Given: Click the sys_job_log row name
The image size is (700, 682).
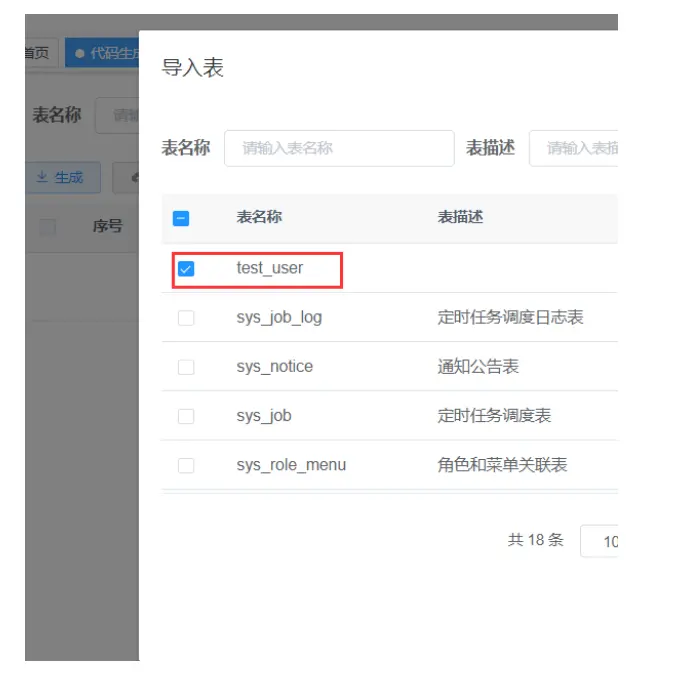Looking at the screenshot, I should 279,318.
